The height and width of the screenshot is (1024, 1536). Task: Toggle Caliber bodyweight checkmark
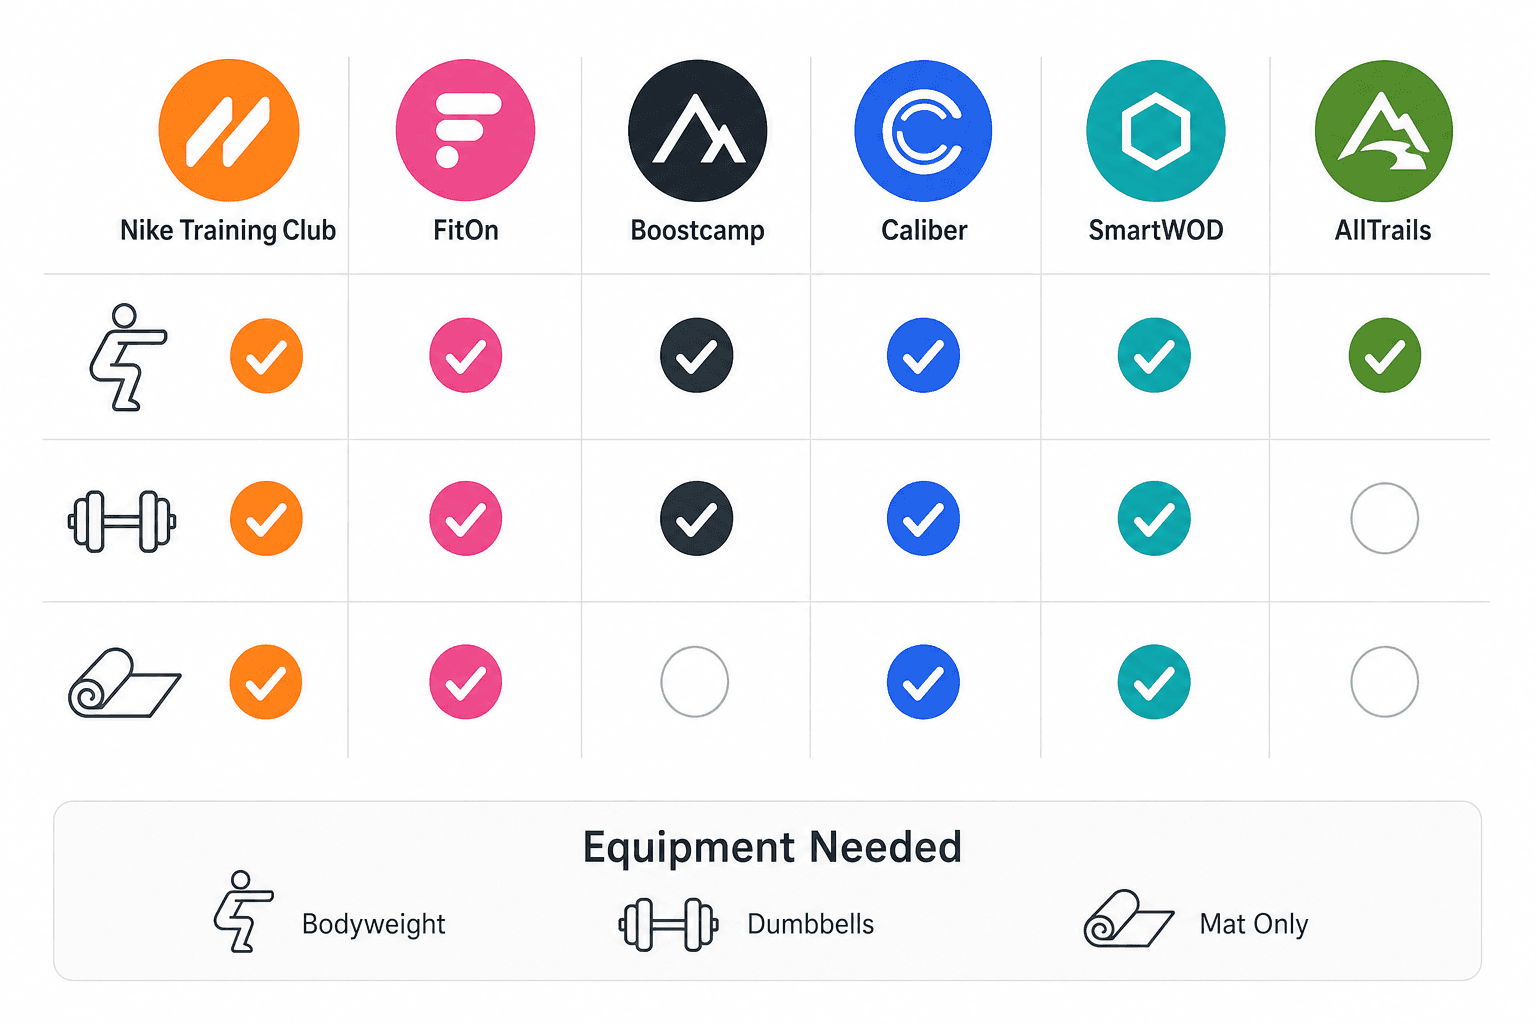click(923, 355)
